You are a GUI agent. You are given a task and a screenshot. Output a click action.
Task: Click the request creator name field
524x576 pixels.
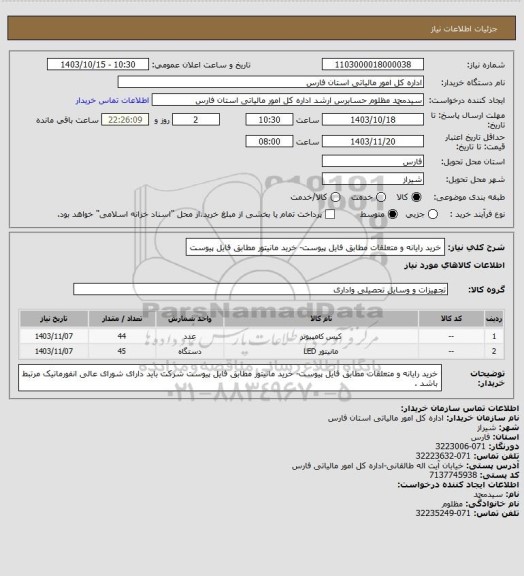point(288,100)
